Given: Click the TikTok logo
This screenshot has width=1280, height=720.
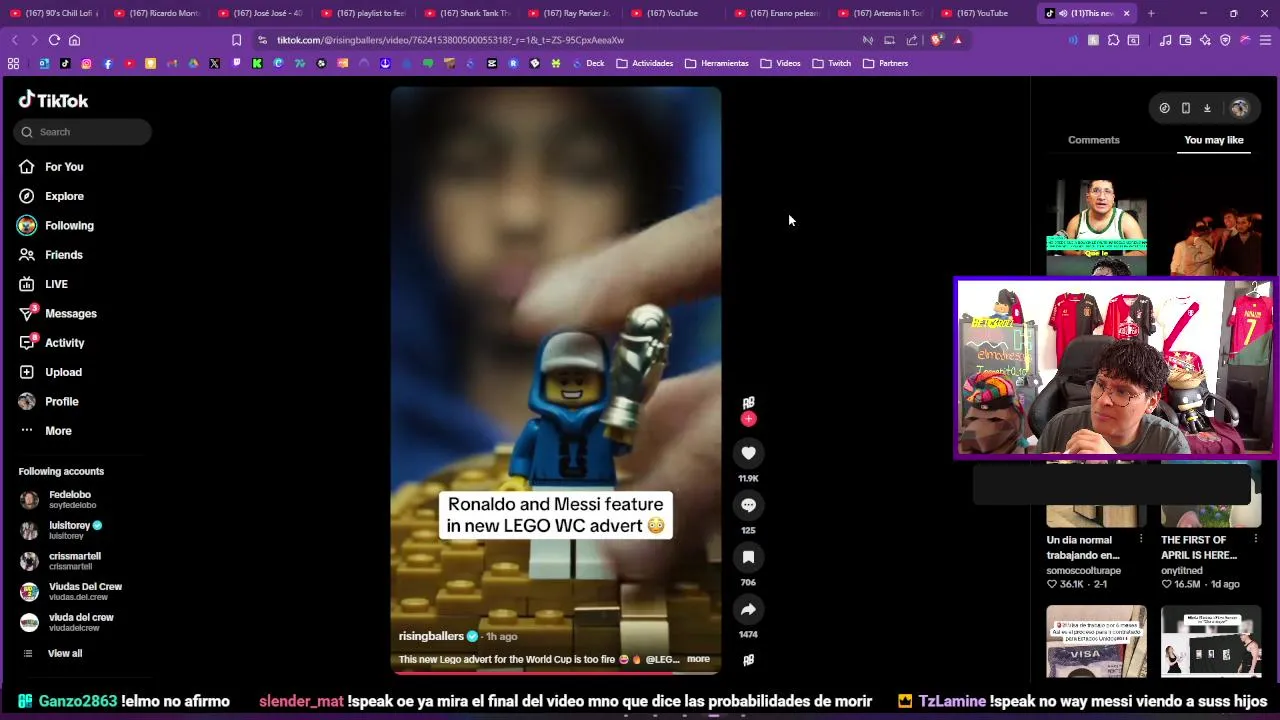Looking at the screenshot, I should click(x=53, y=100).
